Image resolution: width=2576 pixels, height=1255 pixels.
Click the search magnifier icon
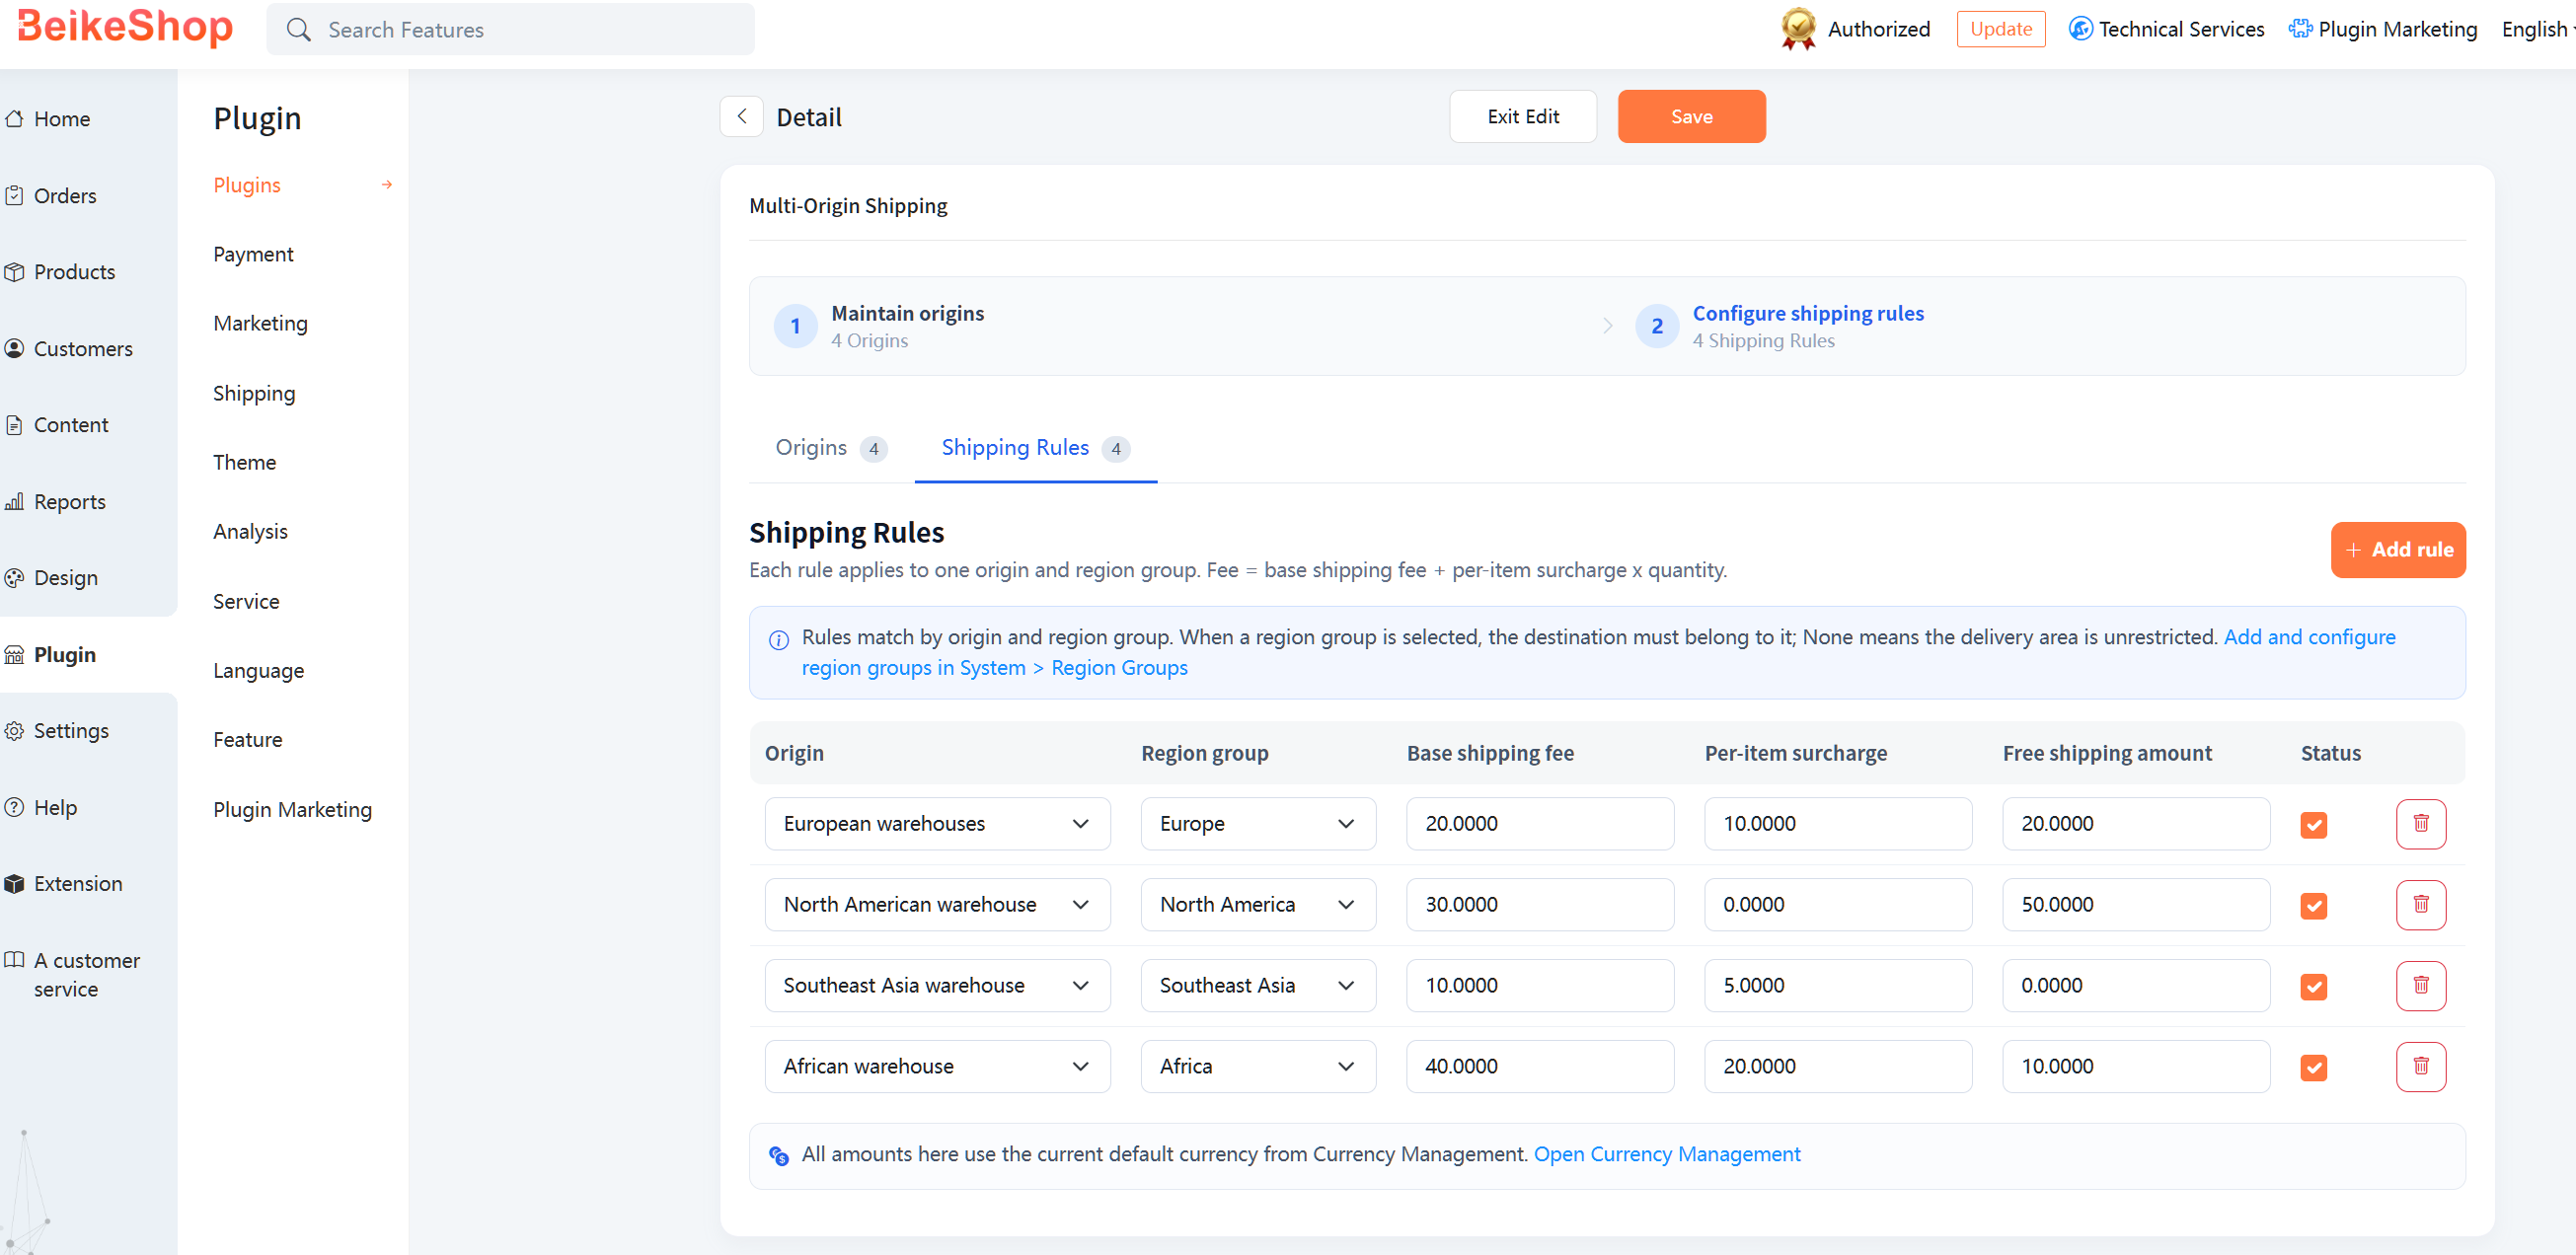[298, 30]
